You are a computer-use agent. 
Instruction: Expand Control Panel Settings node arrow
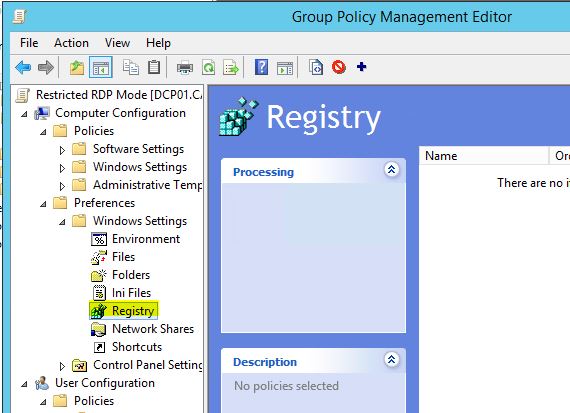(62, 366)
